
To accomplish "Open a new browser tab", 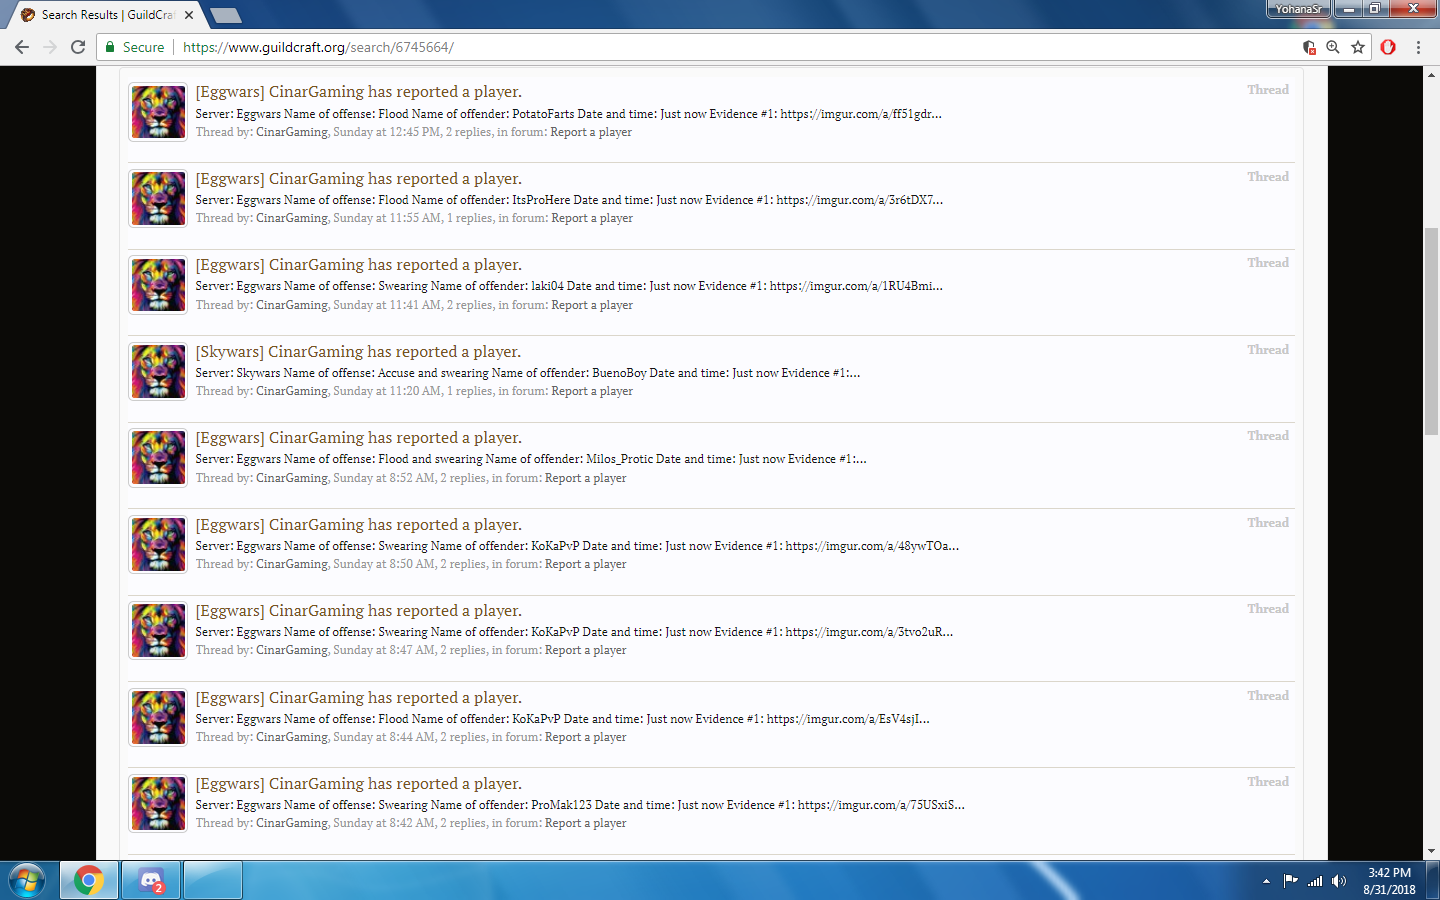I will [226, 15].
